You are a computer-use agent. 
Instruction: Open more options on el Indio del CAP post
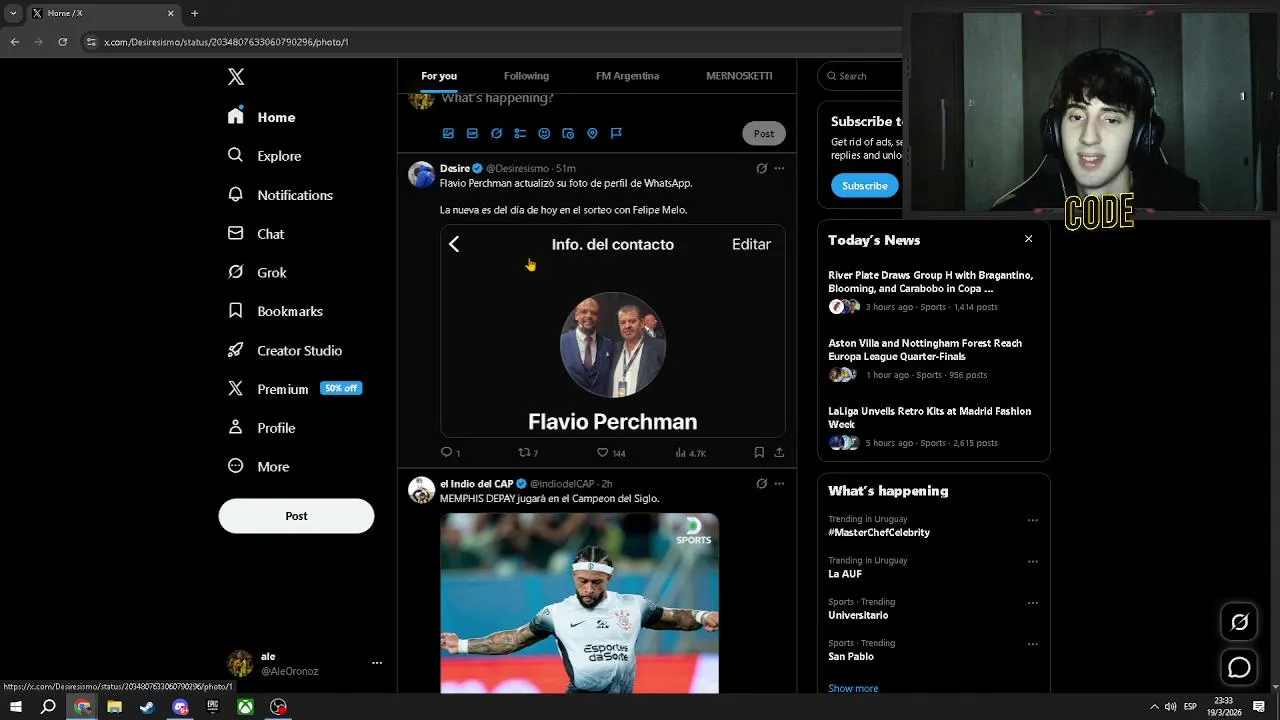(x=779, y=483)
